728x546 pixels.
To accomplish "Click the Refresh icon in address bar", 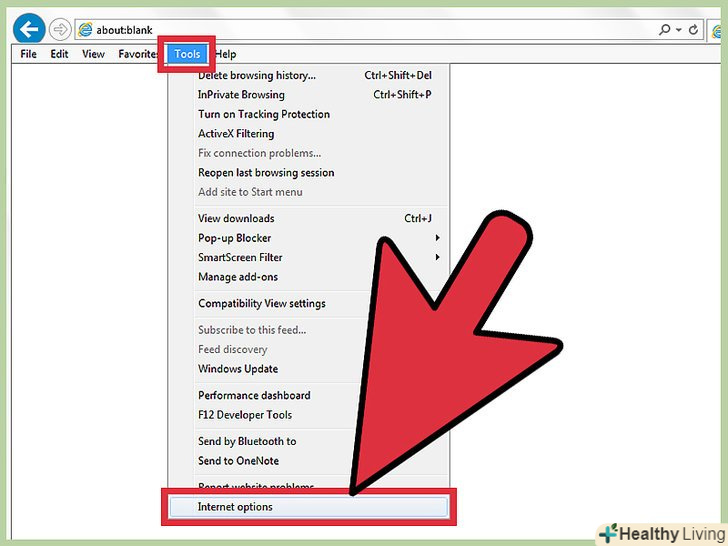I will pos(693,30).
